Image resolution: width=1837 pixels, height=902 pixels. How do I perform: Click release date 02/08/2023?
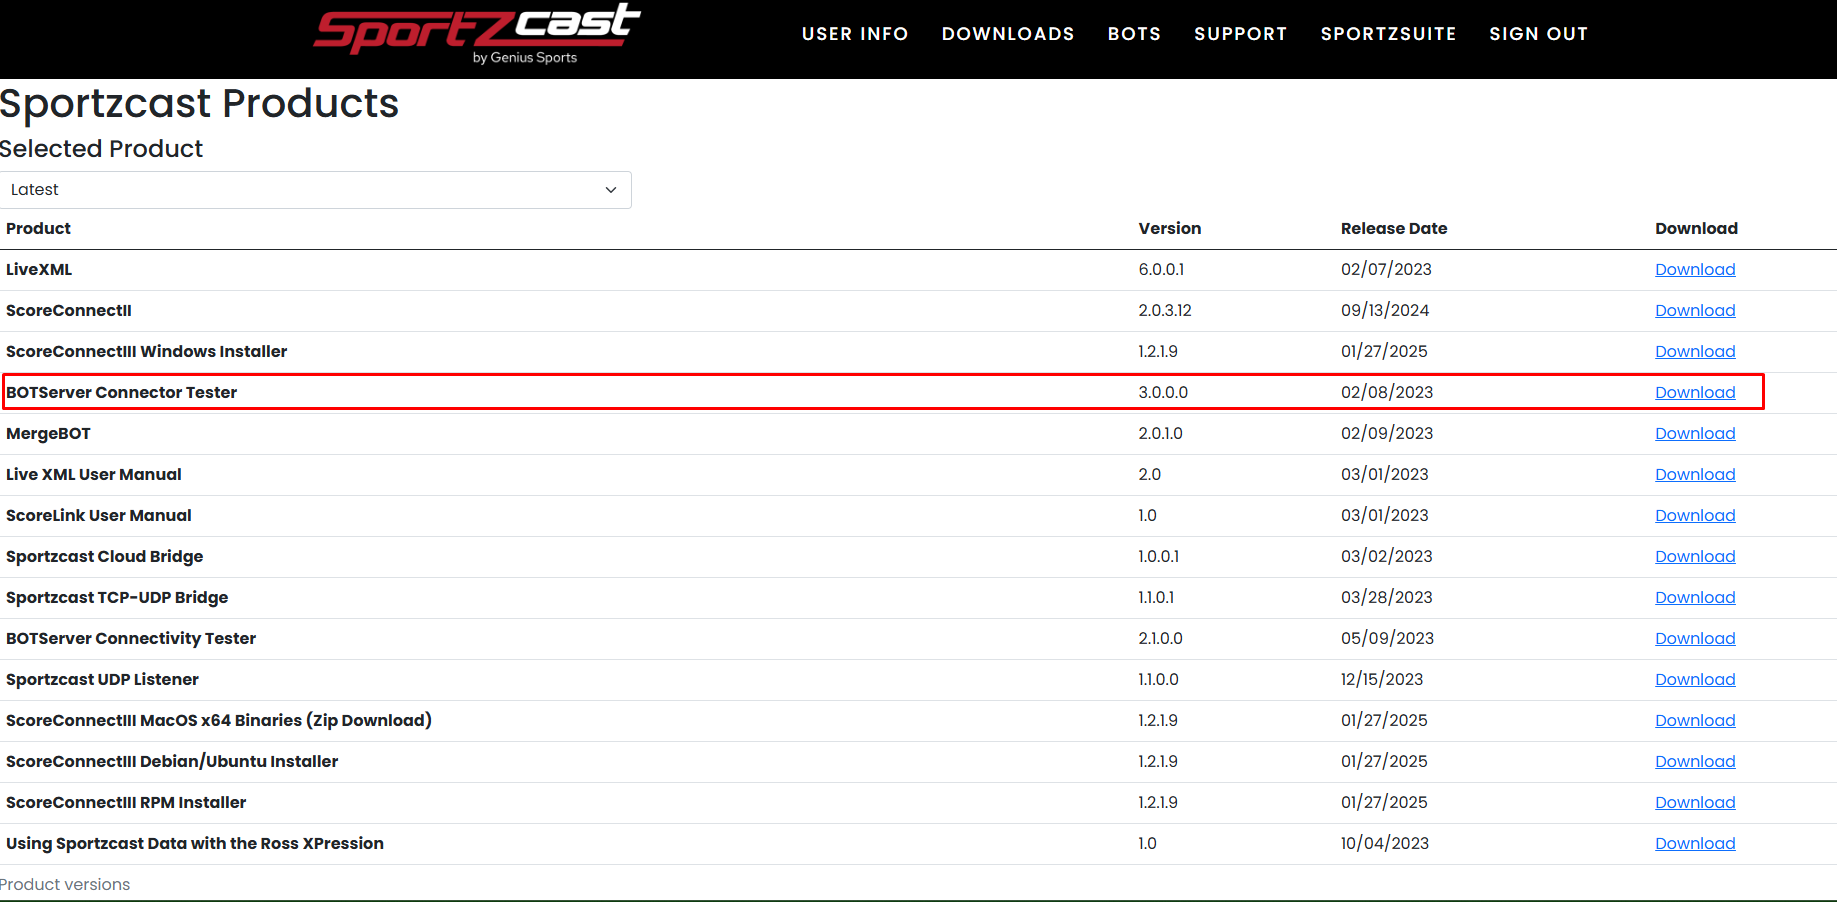[x=1387, y=392]
